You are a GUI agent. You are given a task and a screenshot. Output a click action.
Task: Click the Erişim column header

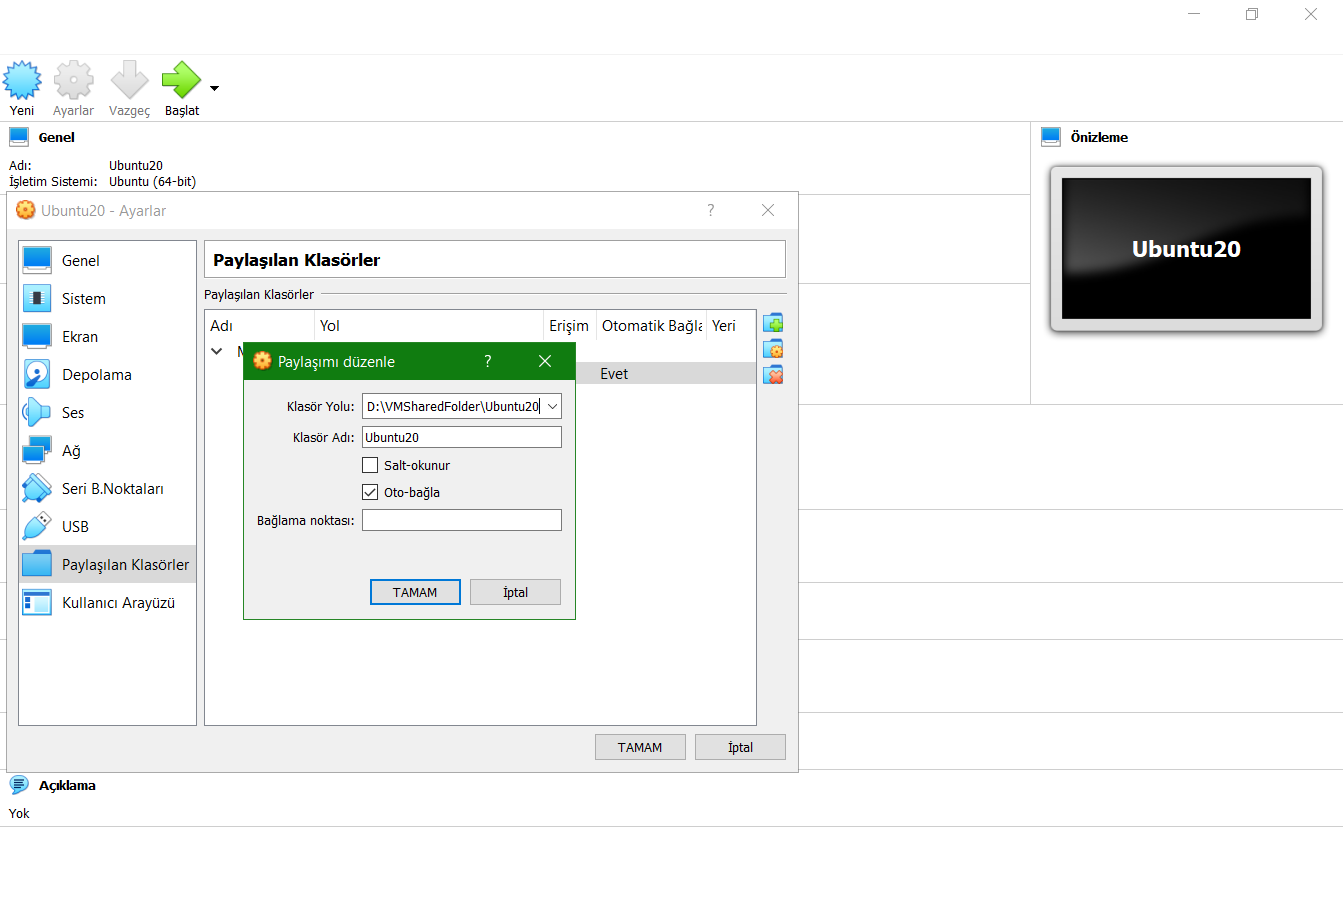tap(570, 326)
